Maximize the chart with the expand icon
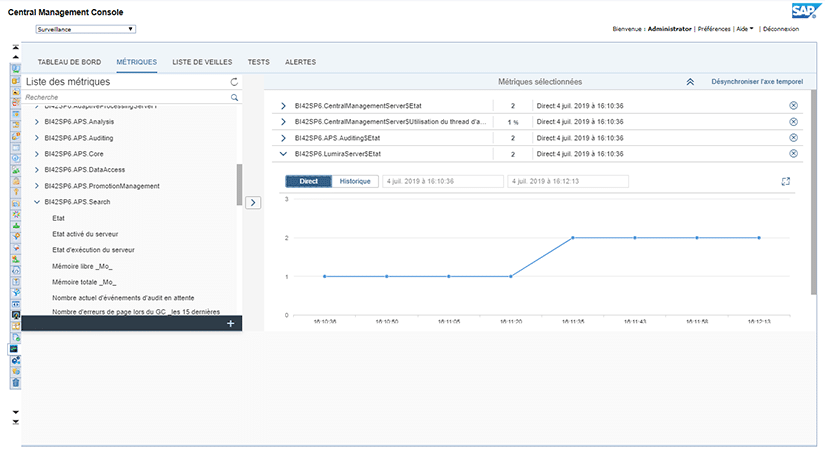The height and width of the screenshot is (457, 825). (x=786, y=182)
